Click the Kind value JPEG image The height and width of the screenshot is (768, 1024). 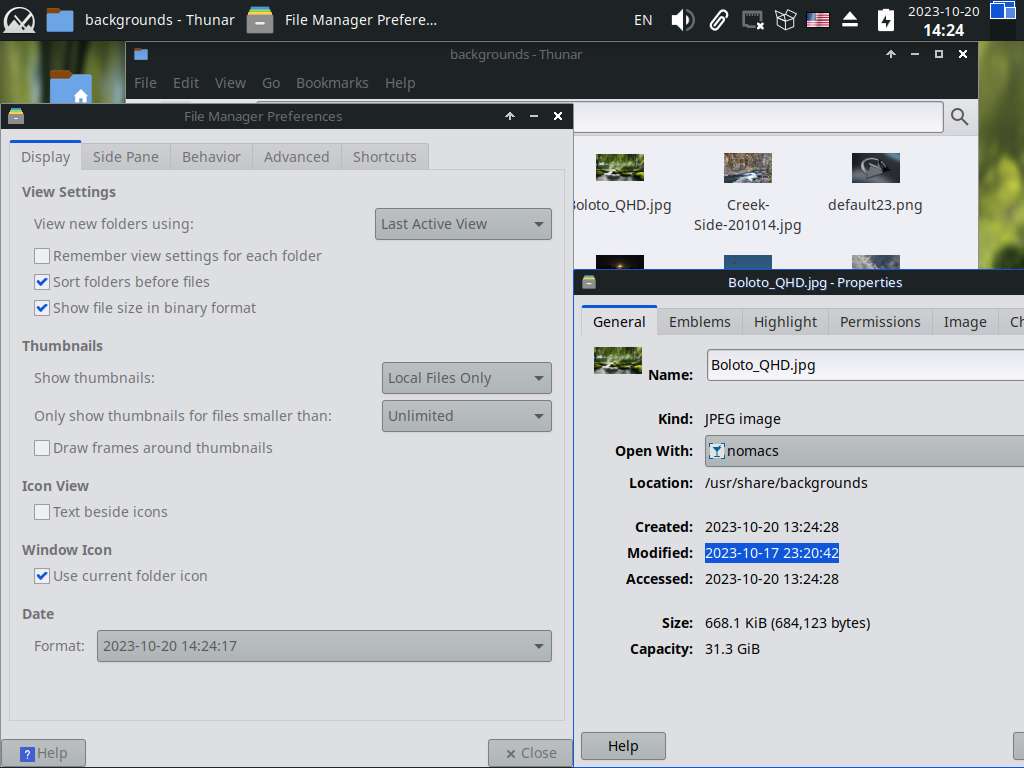coord(743,419)
